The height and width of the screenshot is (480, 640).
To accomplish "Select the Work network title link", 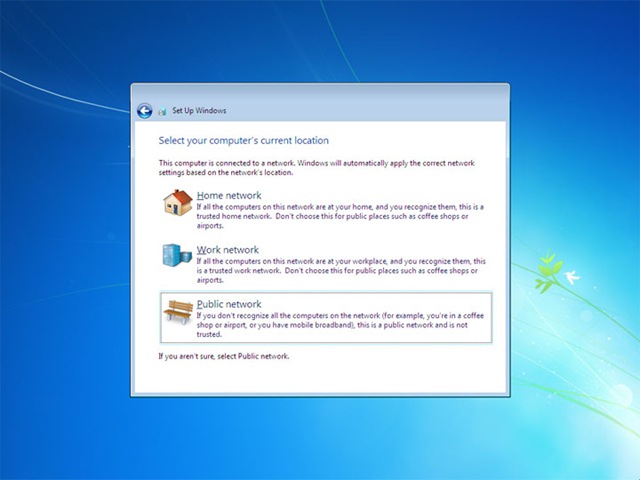I will (228, 250).
